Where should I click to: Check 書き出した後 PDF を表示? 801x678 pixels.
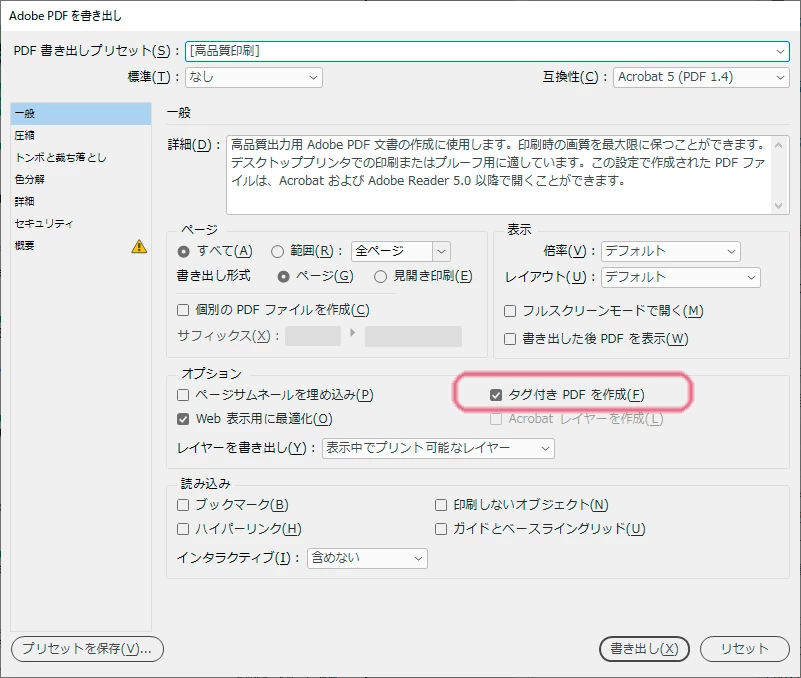pyautogui.click(x=510, y=339)
